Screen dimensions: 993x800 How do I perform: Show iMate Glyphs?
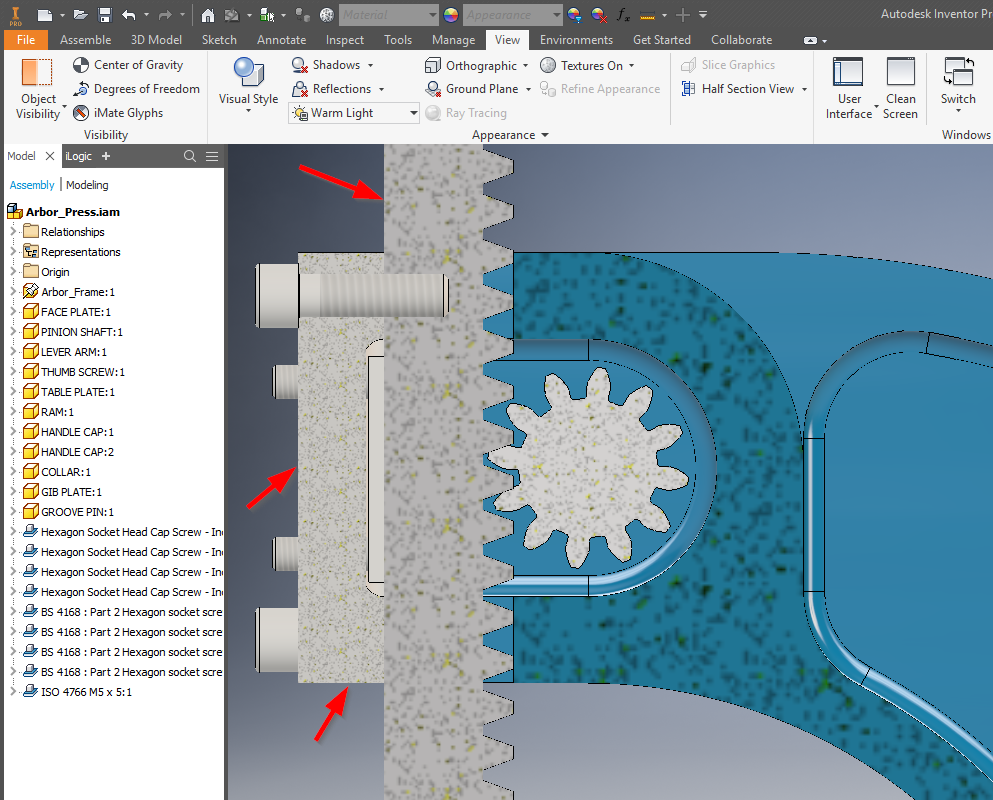pos(79,112)
